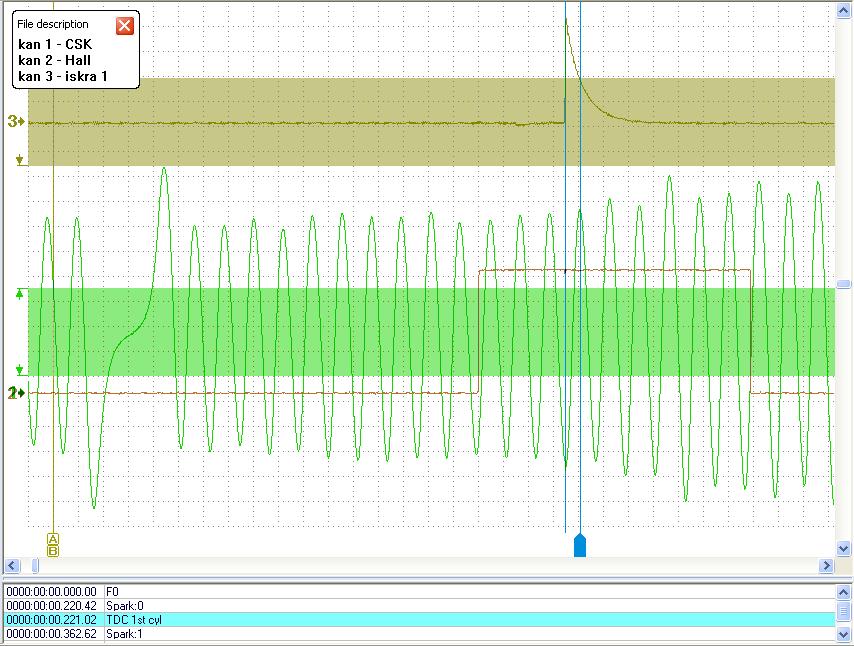The width and height of the screenshot is (854, 646).
Task: Select the F0 event row
Action: pos(420,592)
